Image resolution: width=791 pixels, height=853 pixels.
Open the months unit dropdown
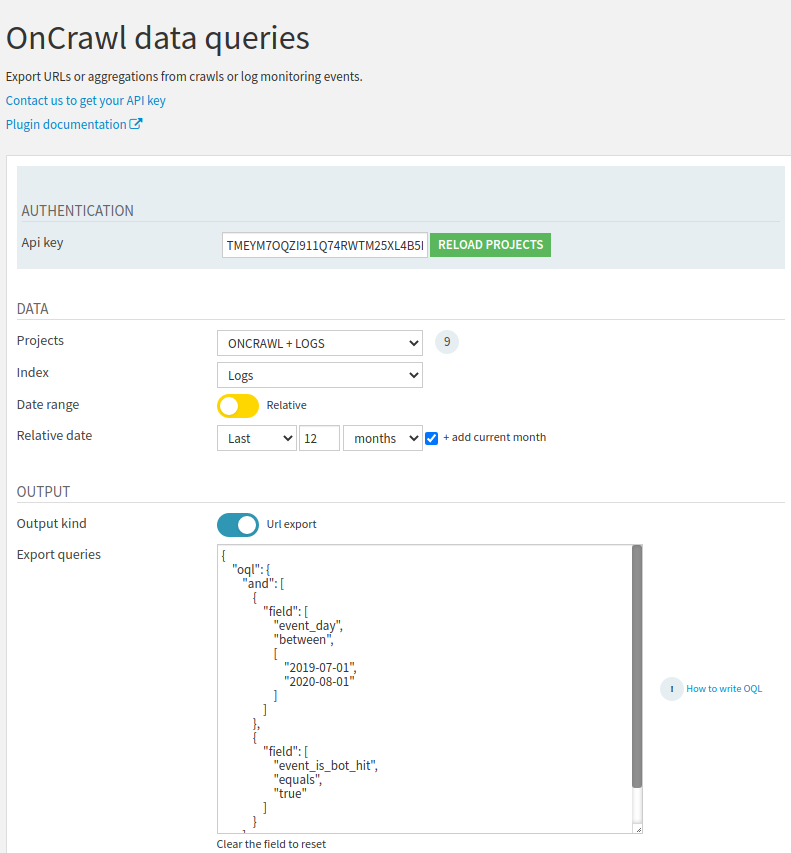coord(383,438)
